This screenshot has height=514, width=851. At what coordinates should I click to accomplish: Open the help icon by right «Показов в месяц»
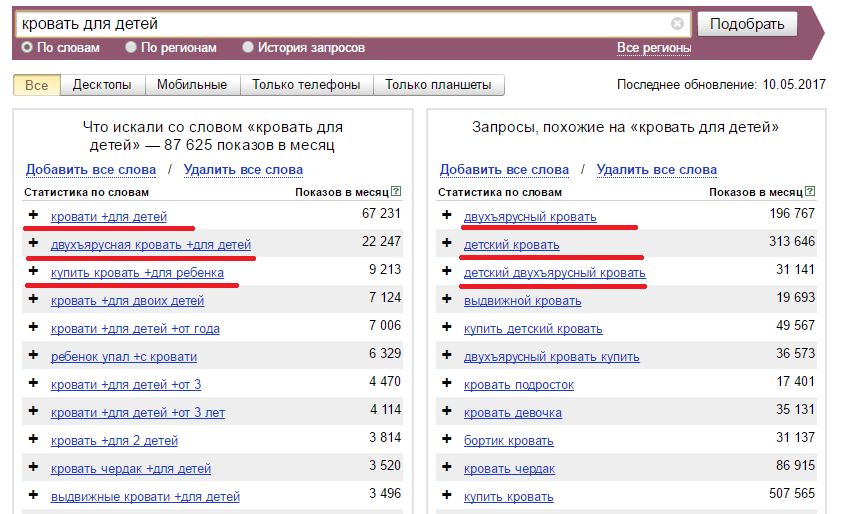(810, 191)
